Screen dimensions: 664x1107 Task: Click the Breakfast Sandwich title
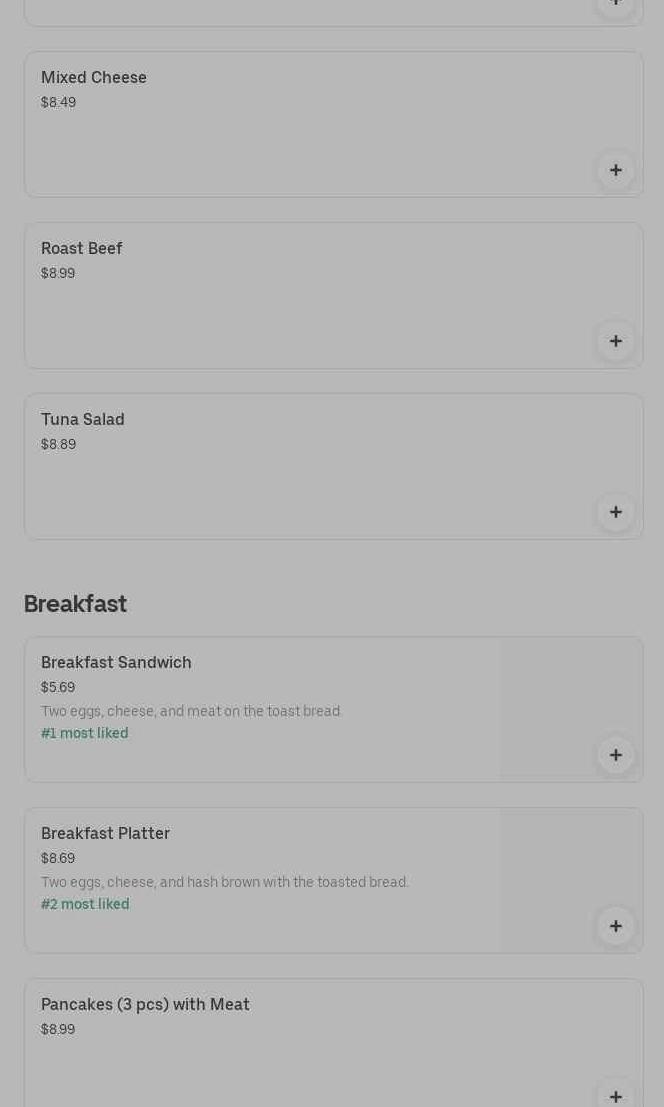(x=116, y=662)
